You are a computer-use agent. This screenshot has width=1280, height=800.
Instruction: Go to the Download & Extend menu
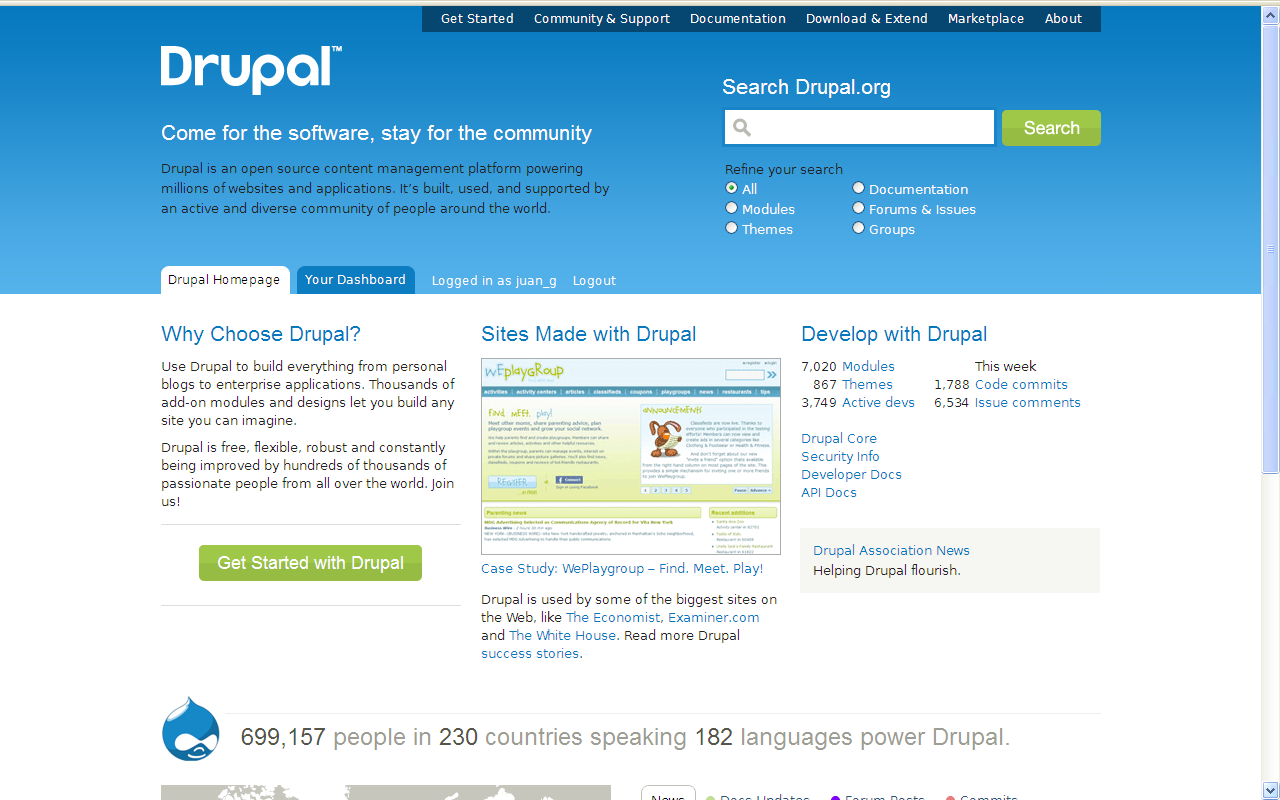coord(867,19)
